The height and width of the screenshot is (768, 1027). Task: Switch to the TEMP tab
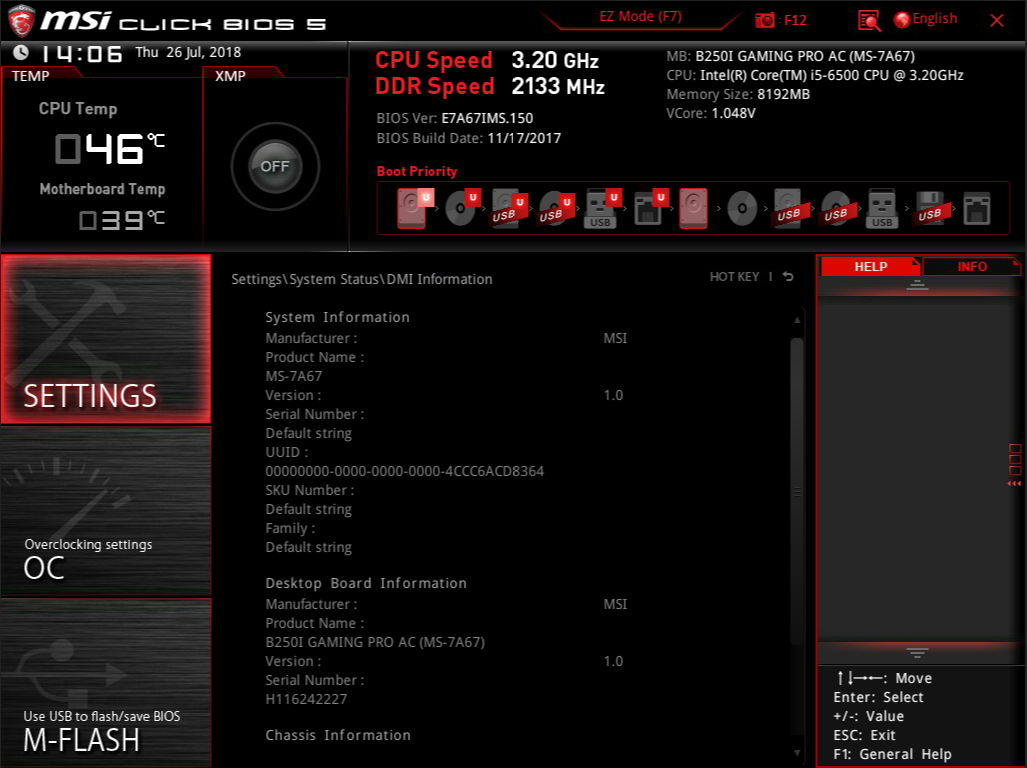point(30,75)
